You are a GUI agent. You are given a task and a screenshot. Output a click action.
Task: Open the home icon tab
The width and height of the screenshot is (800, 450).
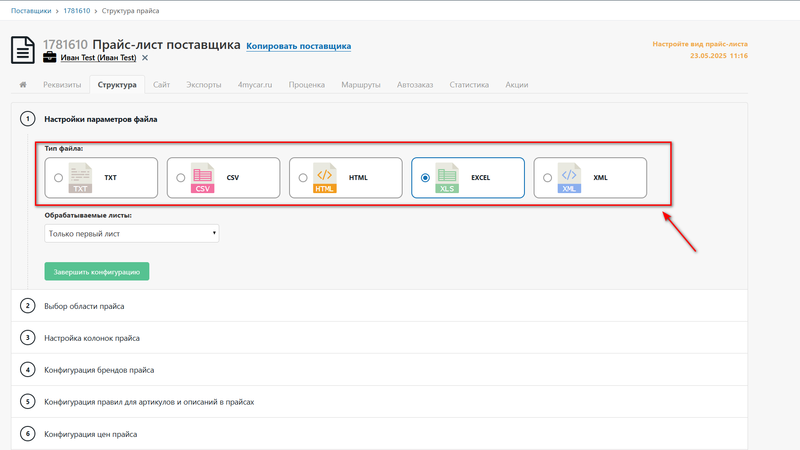23,85
